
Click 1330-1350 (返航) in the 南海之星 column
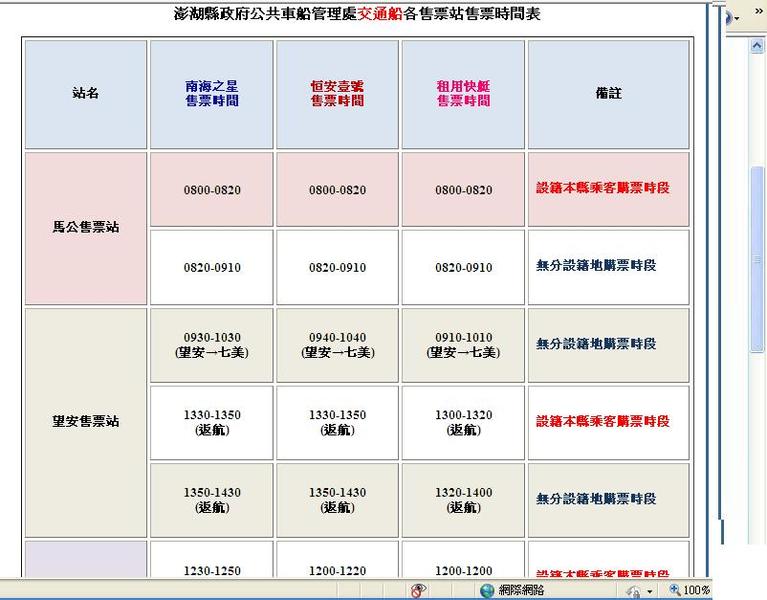[211, 423]
